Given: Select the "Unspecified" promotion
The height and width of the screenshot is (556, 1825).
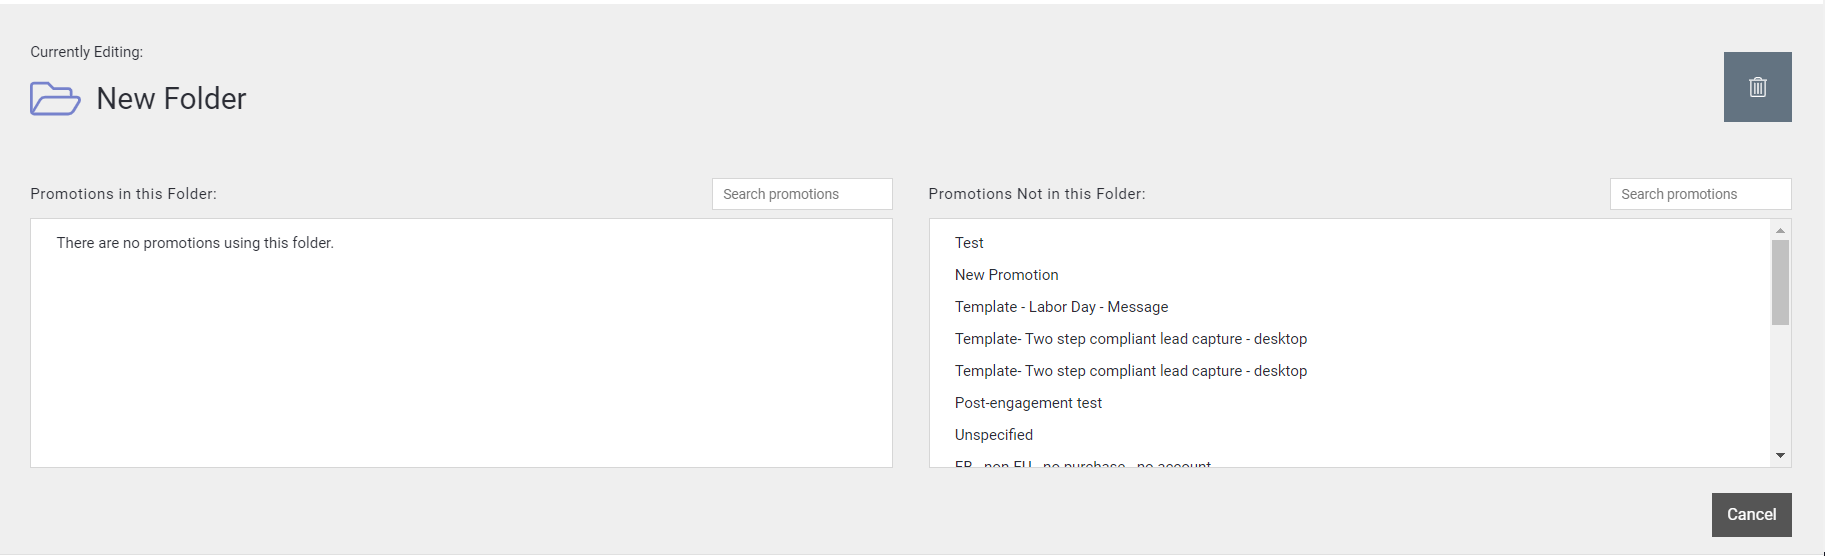Looking at the screenshot, I should (x=993, y=435).
